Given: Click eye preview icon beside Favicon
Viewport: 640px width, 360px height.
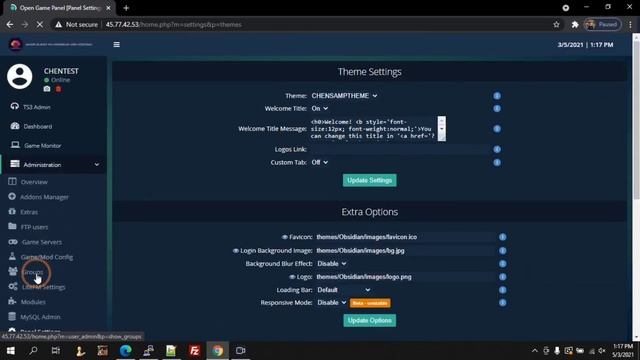Looking at the screenshot, I should click(x=284, y=237).
